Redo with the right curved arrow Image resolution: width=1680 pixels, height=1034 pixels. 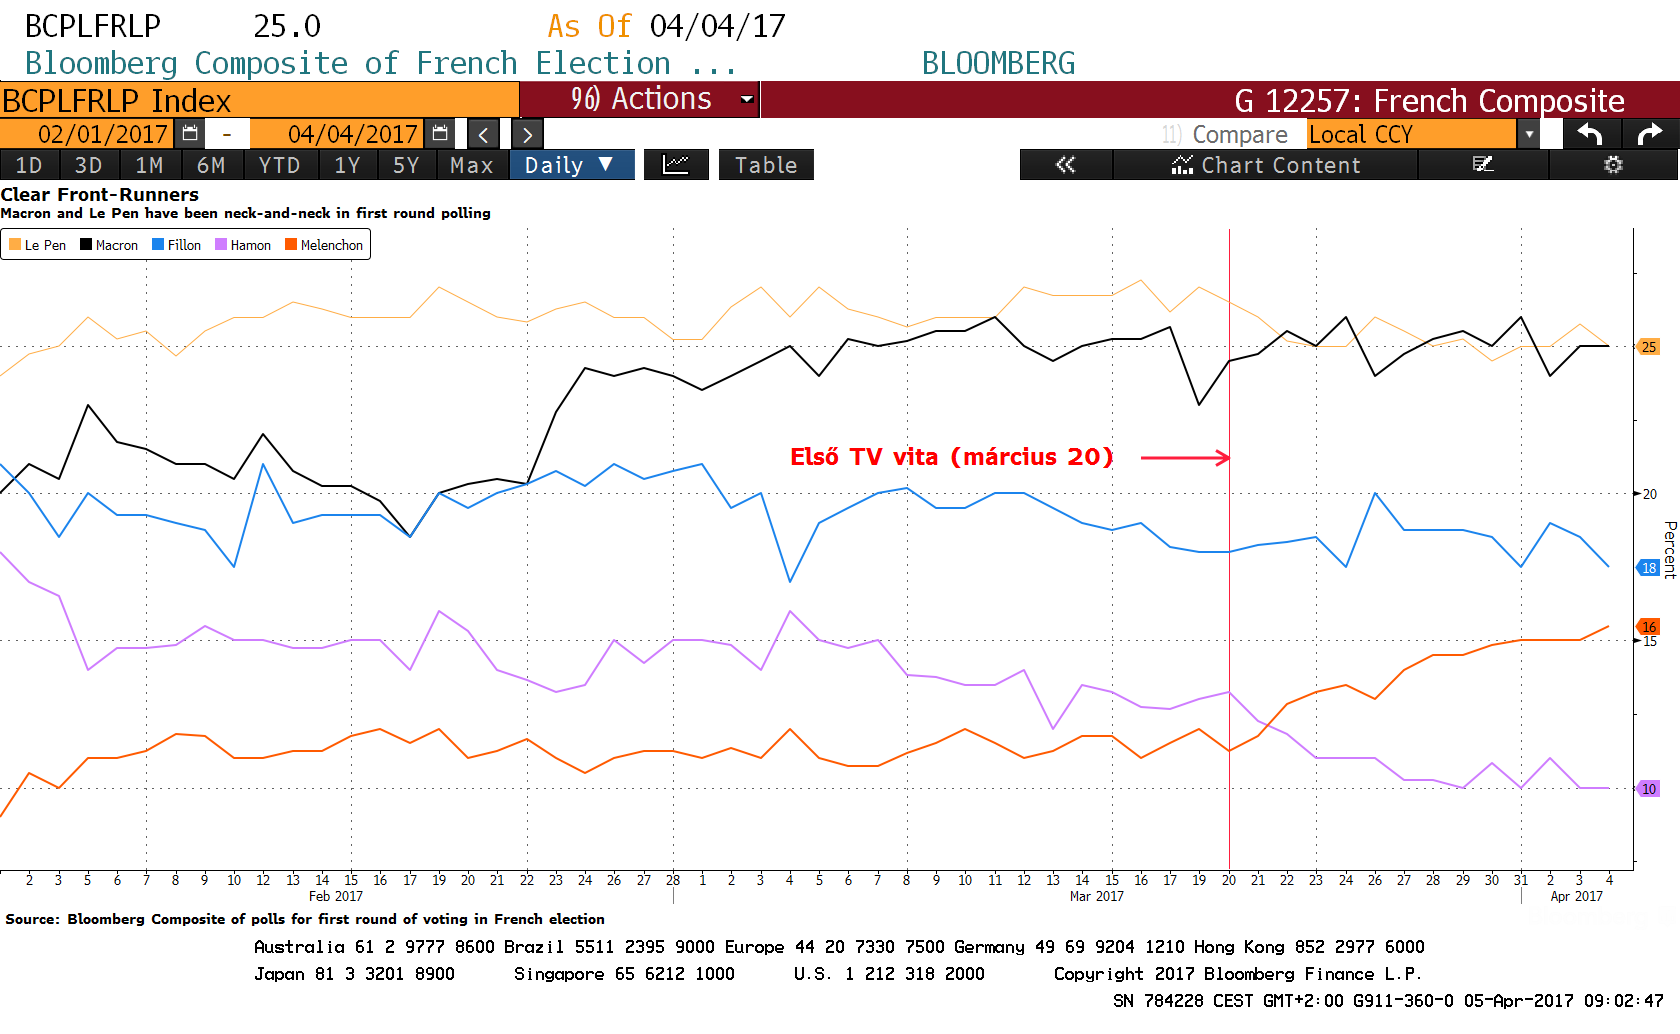[1649, 133]
